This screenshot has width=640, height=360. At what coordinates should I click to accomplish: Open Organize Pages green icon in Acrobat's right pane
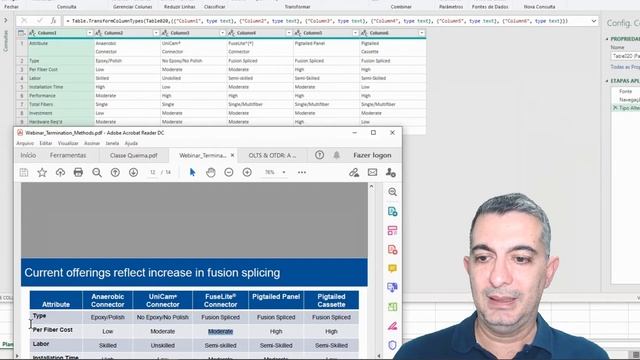pos(392,307)
